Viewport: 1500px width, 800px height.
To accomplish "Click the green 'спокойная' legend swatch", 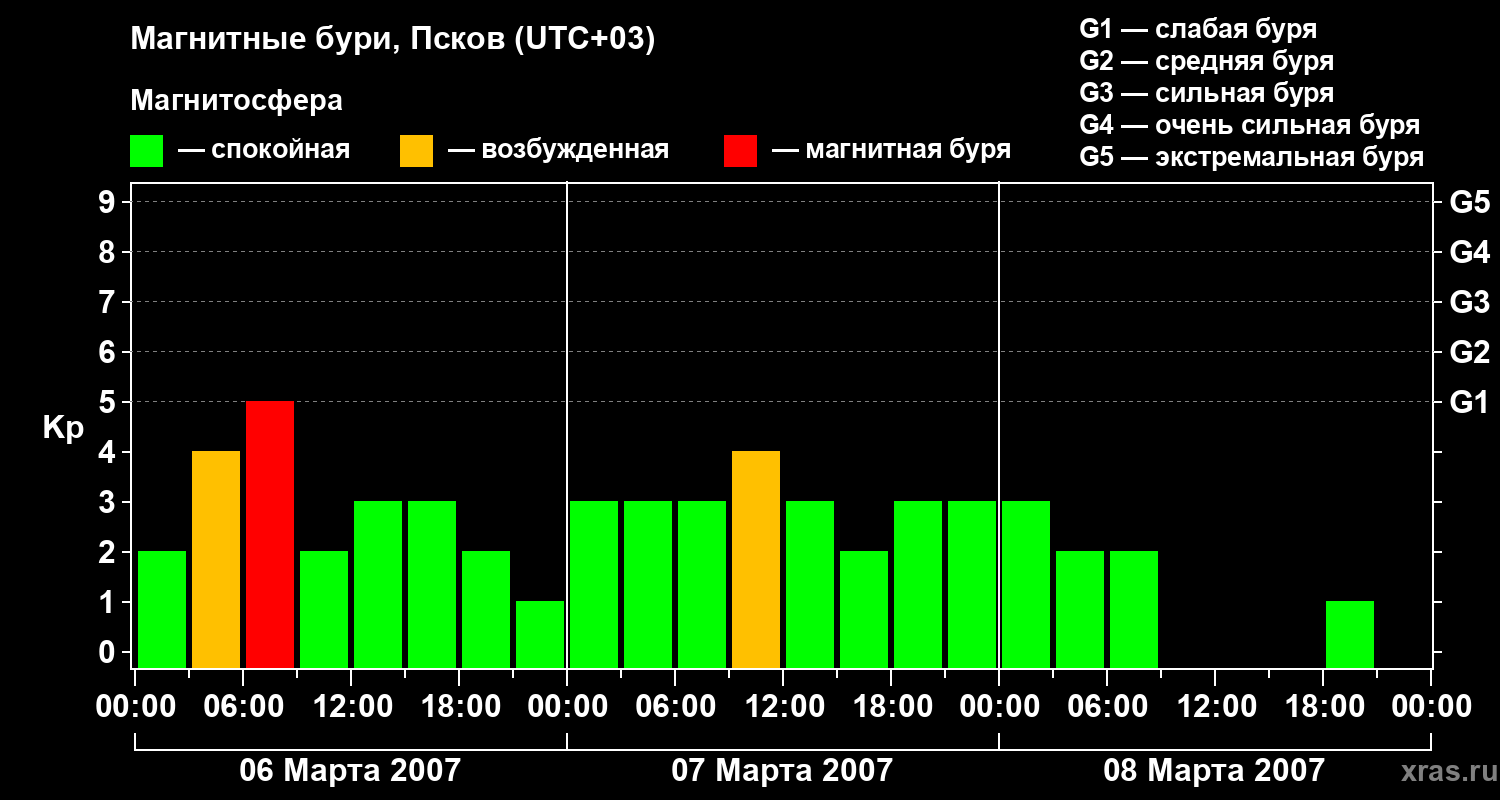I will click(x=147, y=151).
